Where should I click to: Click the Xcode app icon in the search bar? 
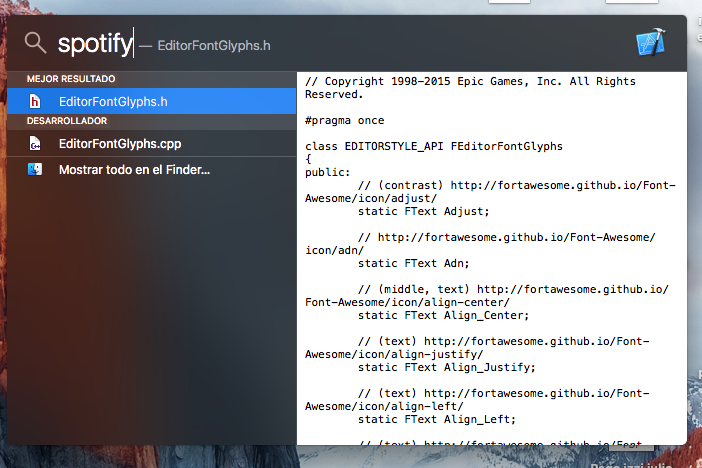click(651, 43)
